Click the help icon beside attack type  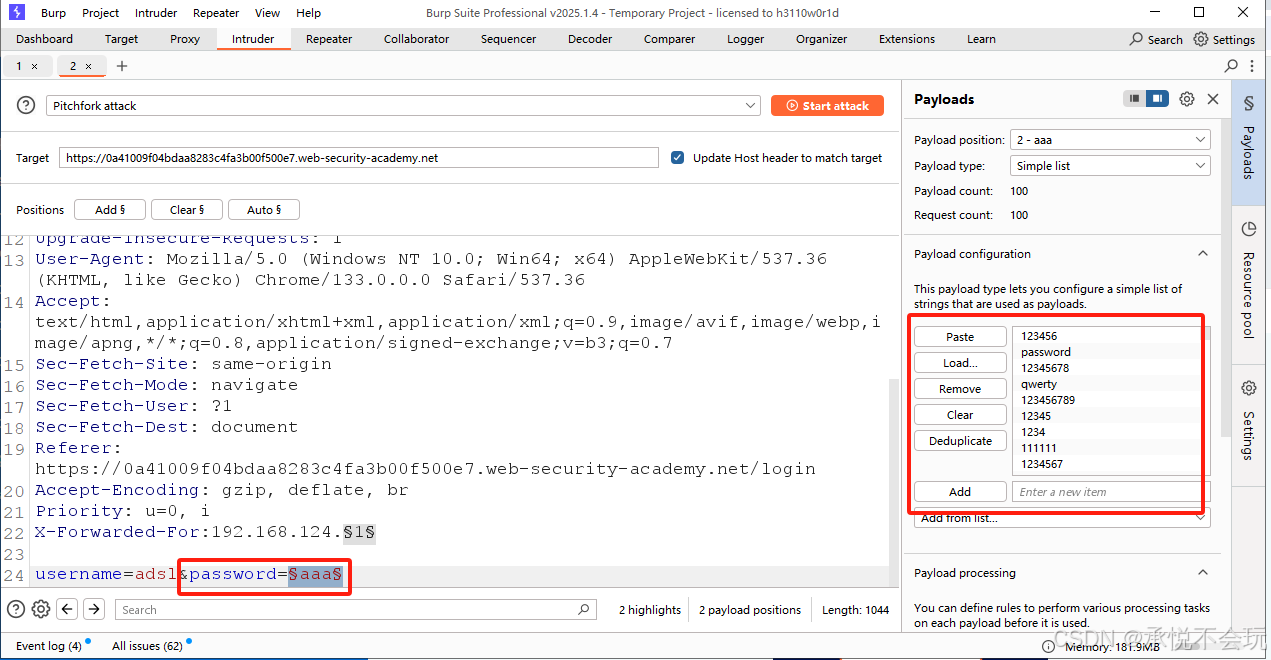(x=27, y=106)
